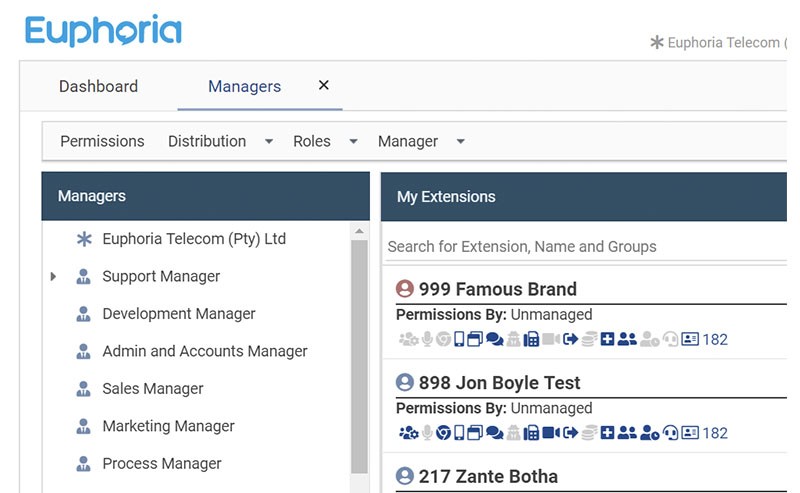800x493 pixels.
Task: Select Euphoria Telecom (Pty) Ltd entry
Action: (194, 239)
